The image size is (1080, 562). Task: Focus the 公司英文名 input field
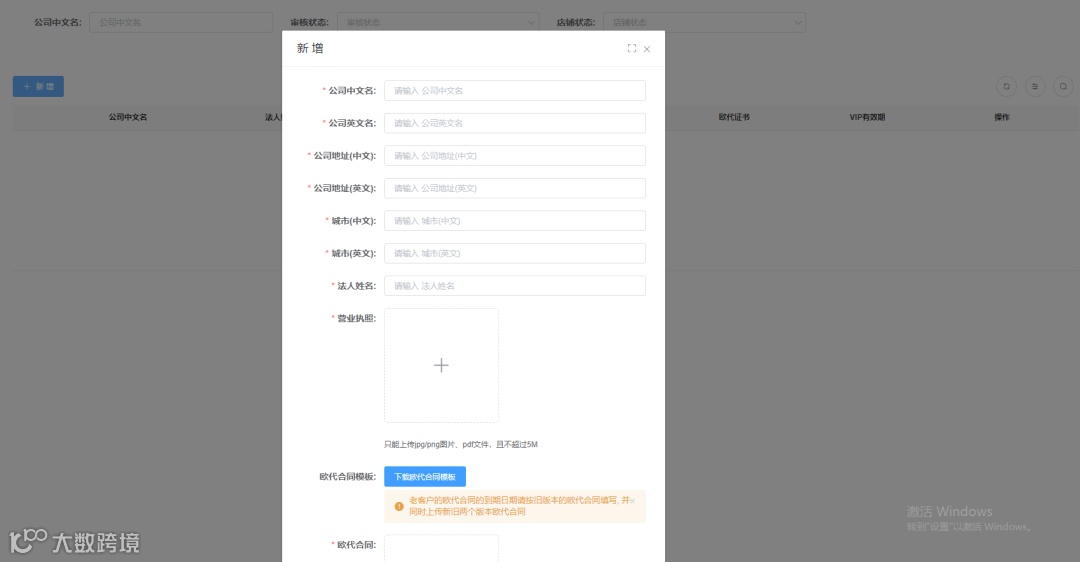point(515,123)
